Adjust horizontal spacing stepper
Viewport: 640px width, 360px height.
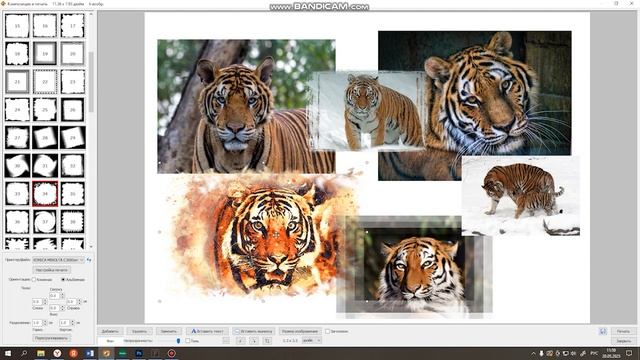[x=45, y=323]
